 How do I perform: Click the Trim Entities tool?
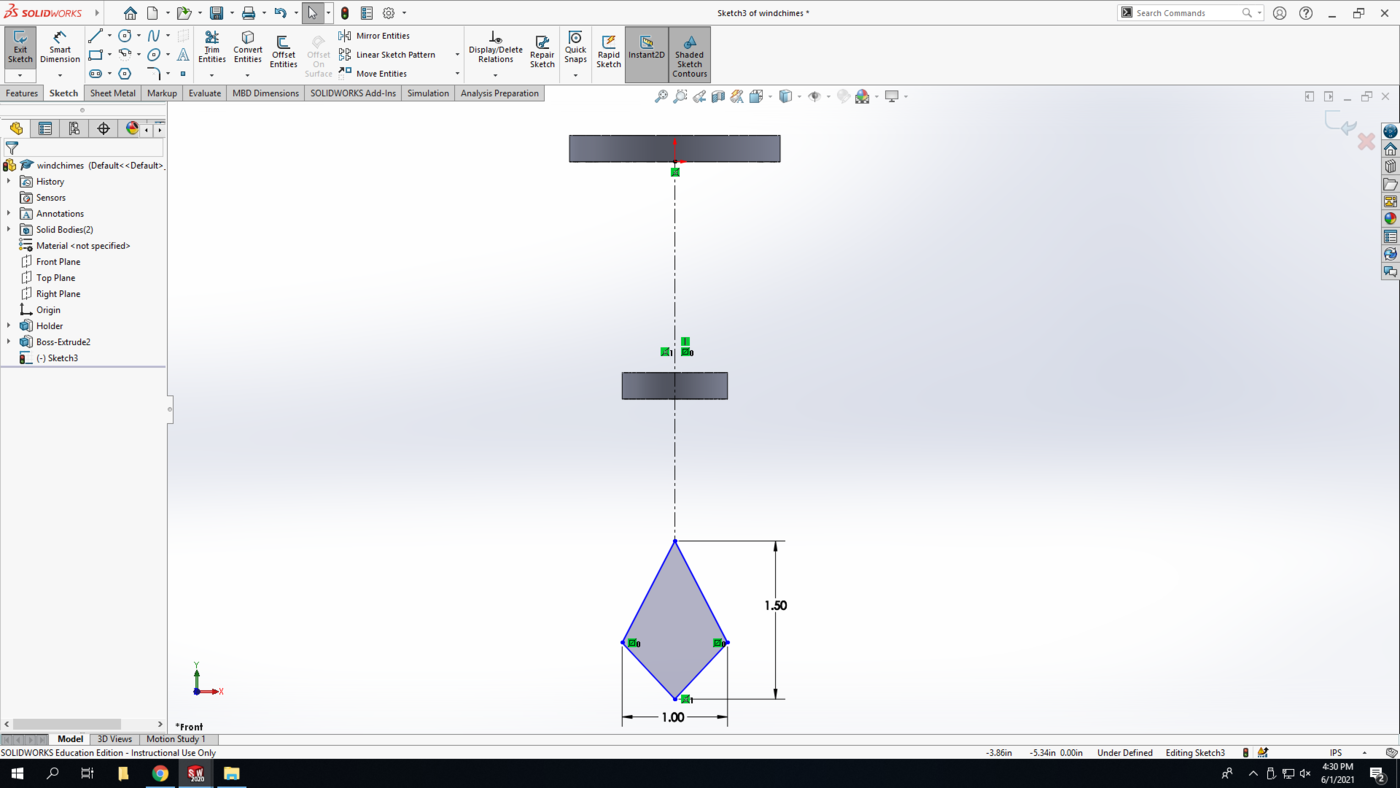pyautogui.click(x=212, y=48)
